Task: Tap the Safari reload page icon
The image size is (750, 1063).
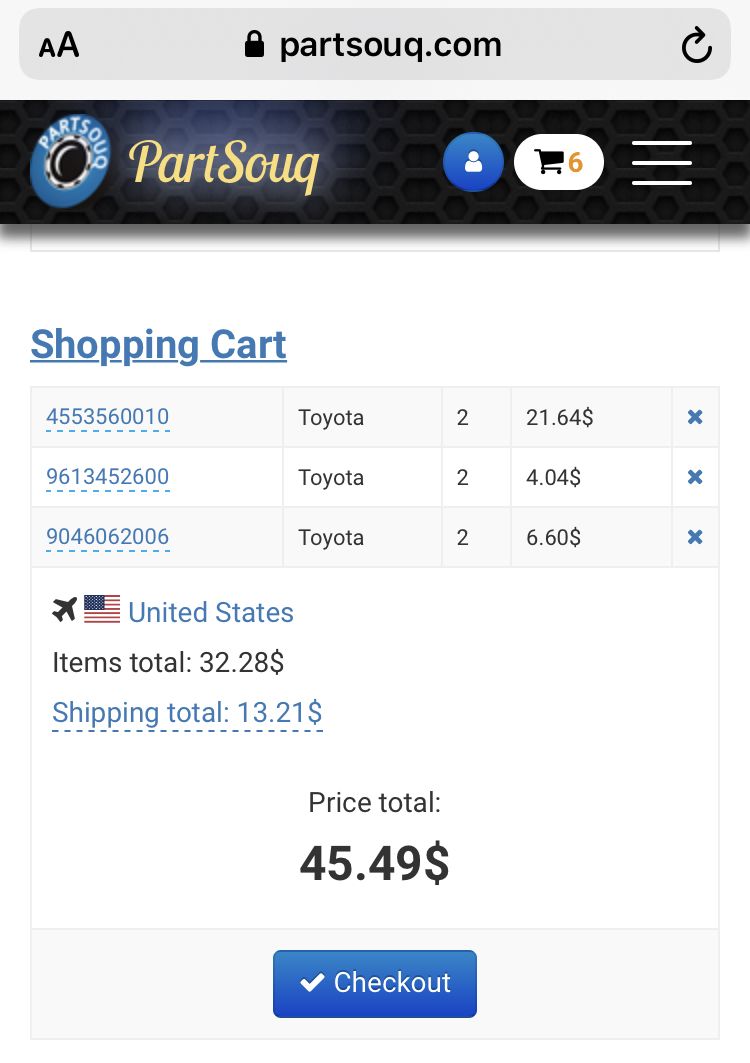Action: click(696, 45)
